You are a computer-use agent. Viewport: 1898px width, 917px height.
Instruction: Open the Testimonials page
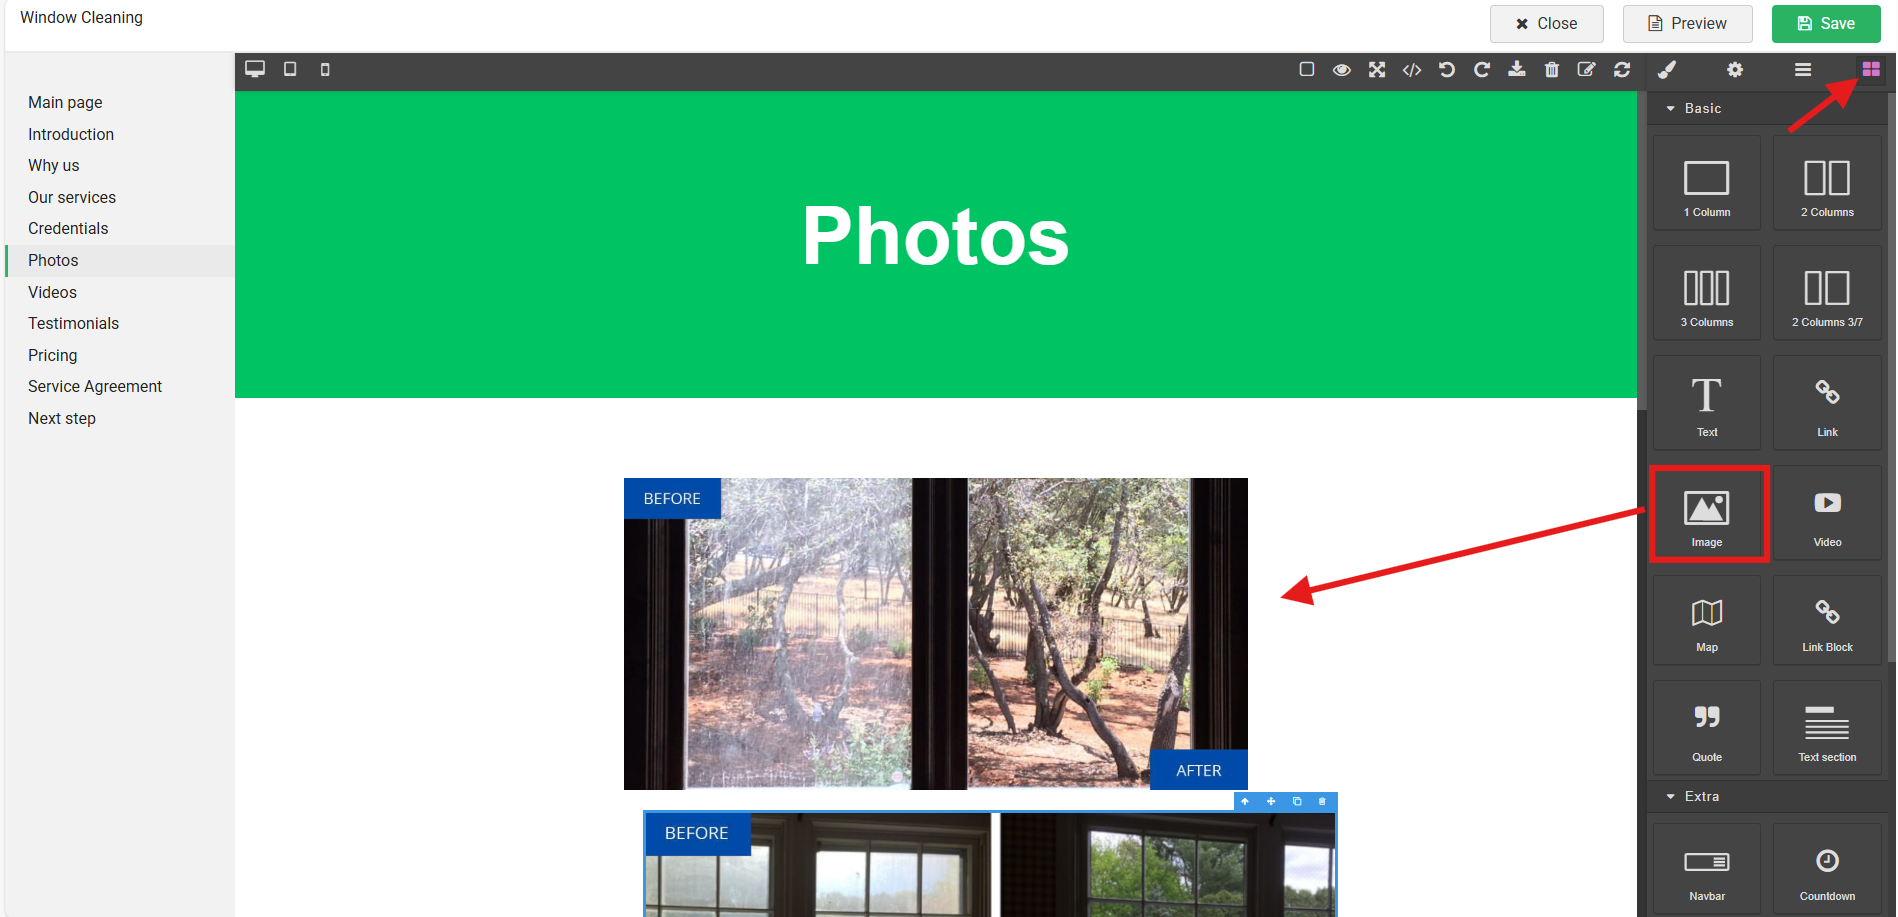(73, 323)
